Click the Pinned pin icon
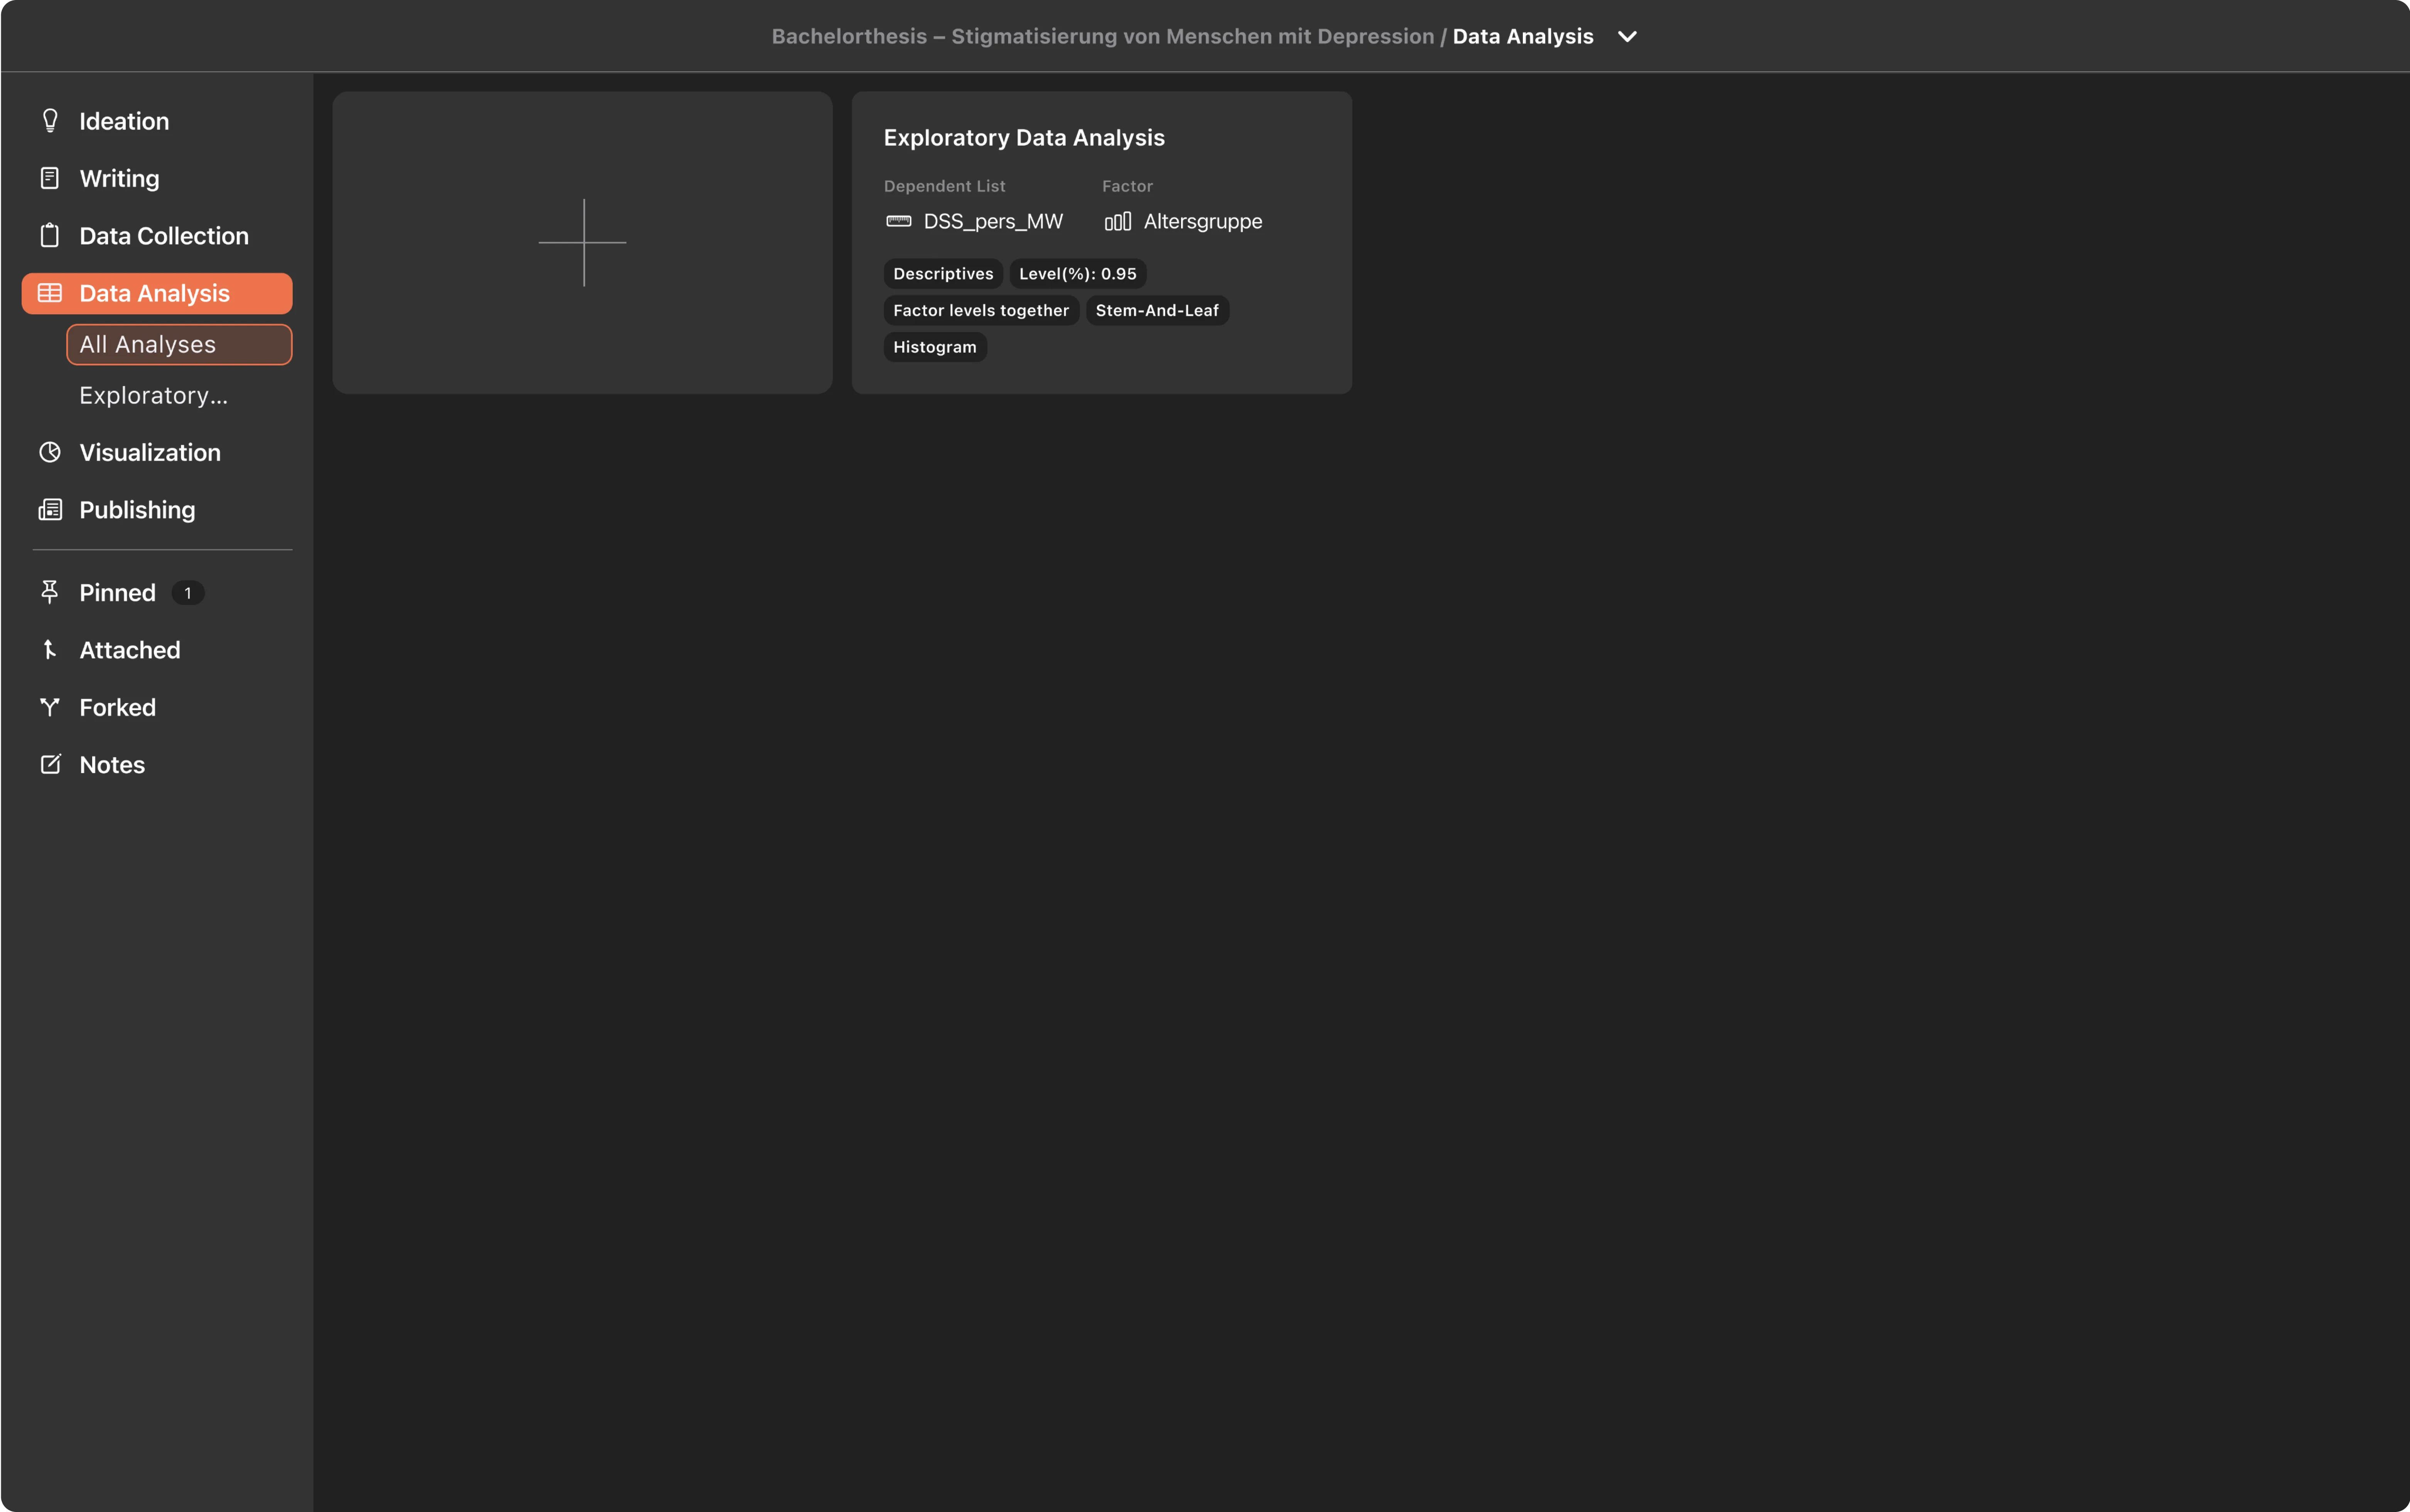2410x1512 pixels. pos(50,592)
